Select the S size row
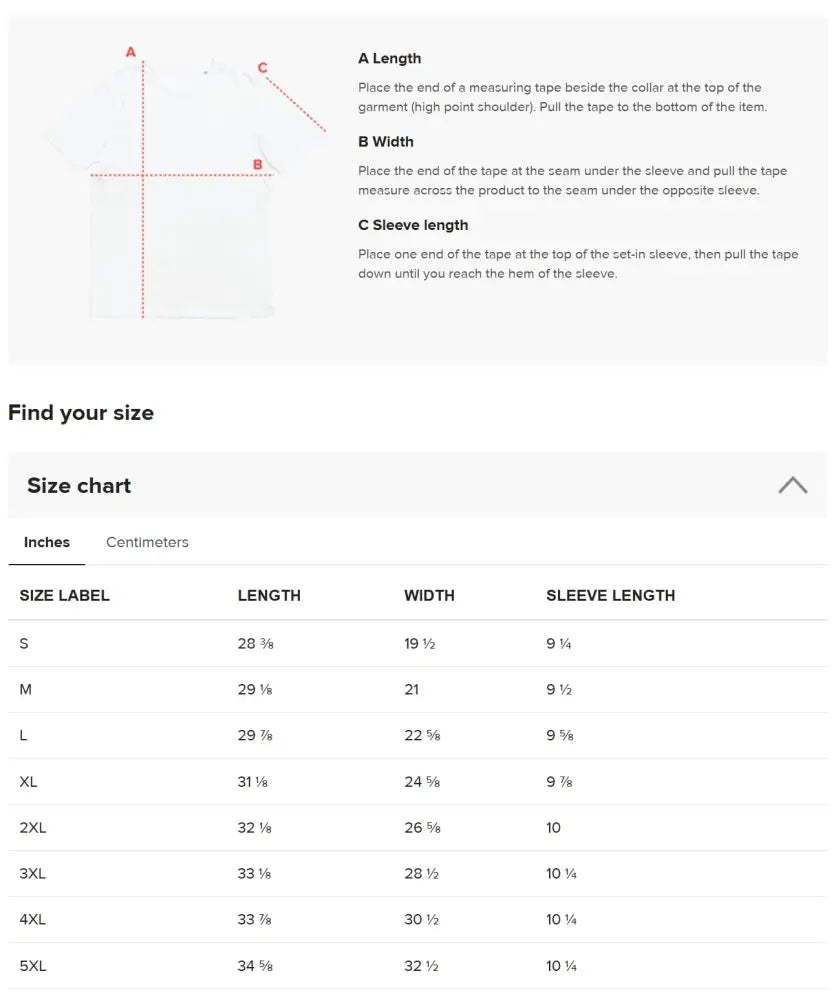The height and width of the screenshot is (1000, 838). 418,643
